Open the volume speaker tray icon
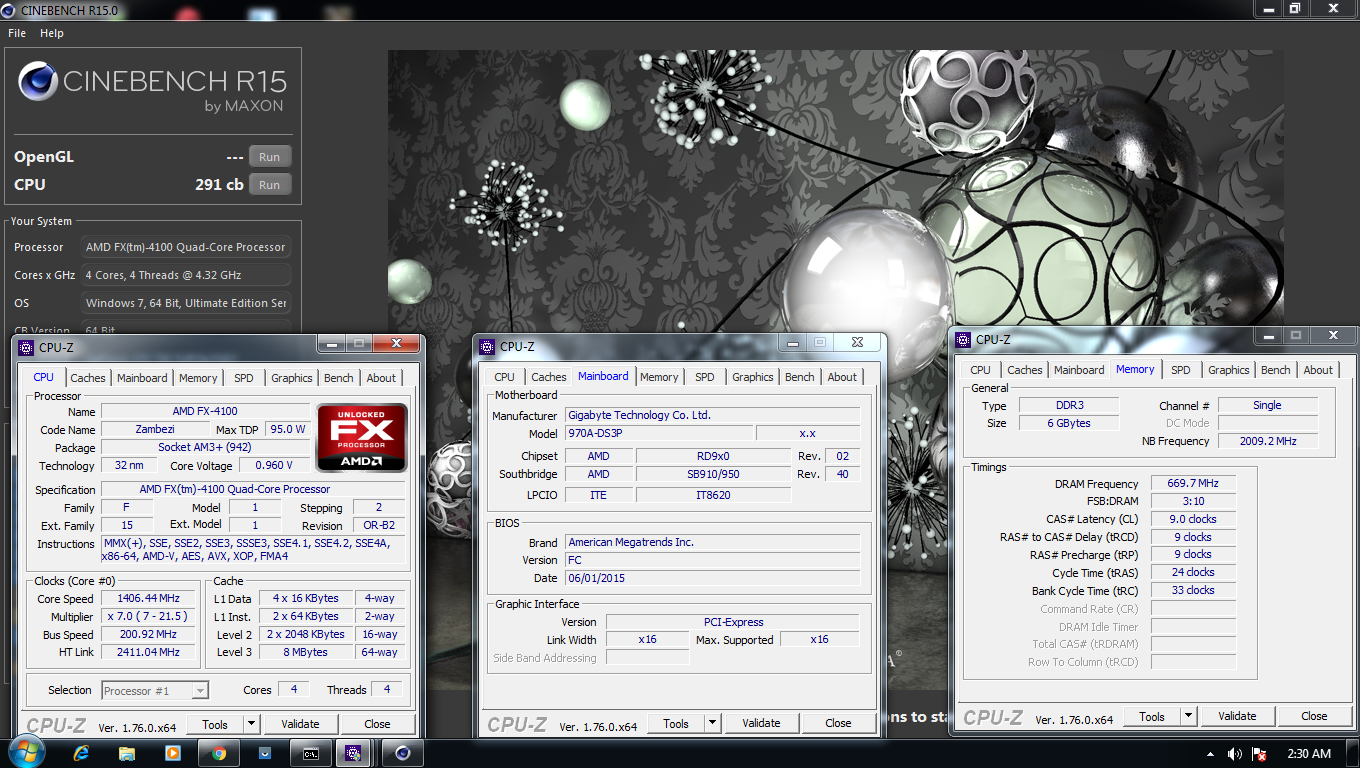Screen dimensions: 1360x768 click(1235, 754)
